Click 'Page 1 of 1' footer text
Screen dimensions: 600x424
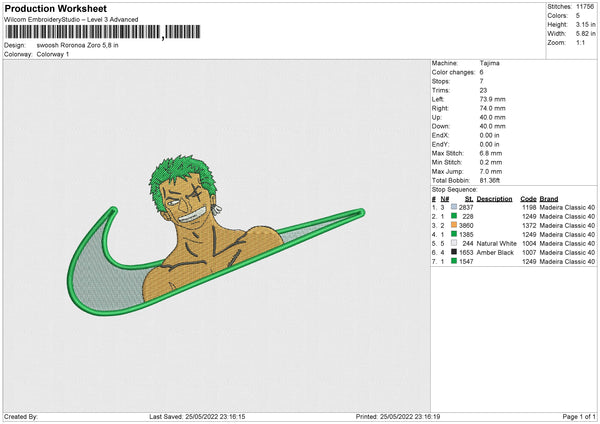coord(579,417)
